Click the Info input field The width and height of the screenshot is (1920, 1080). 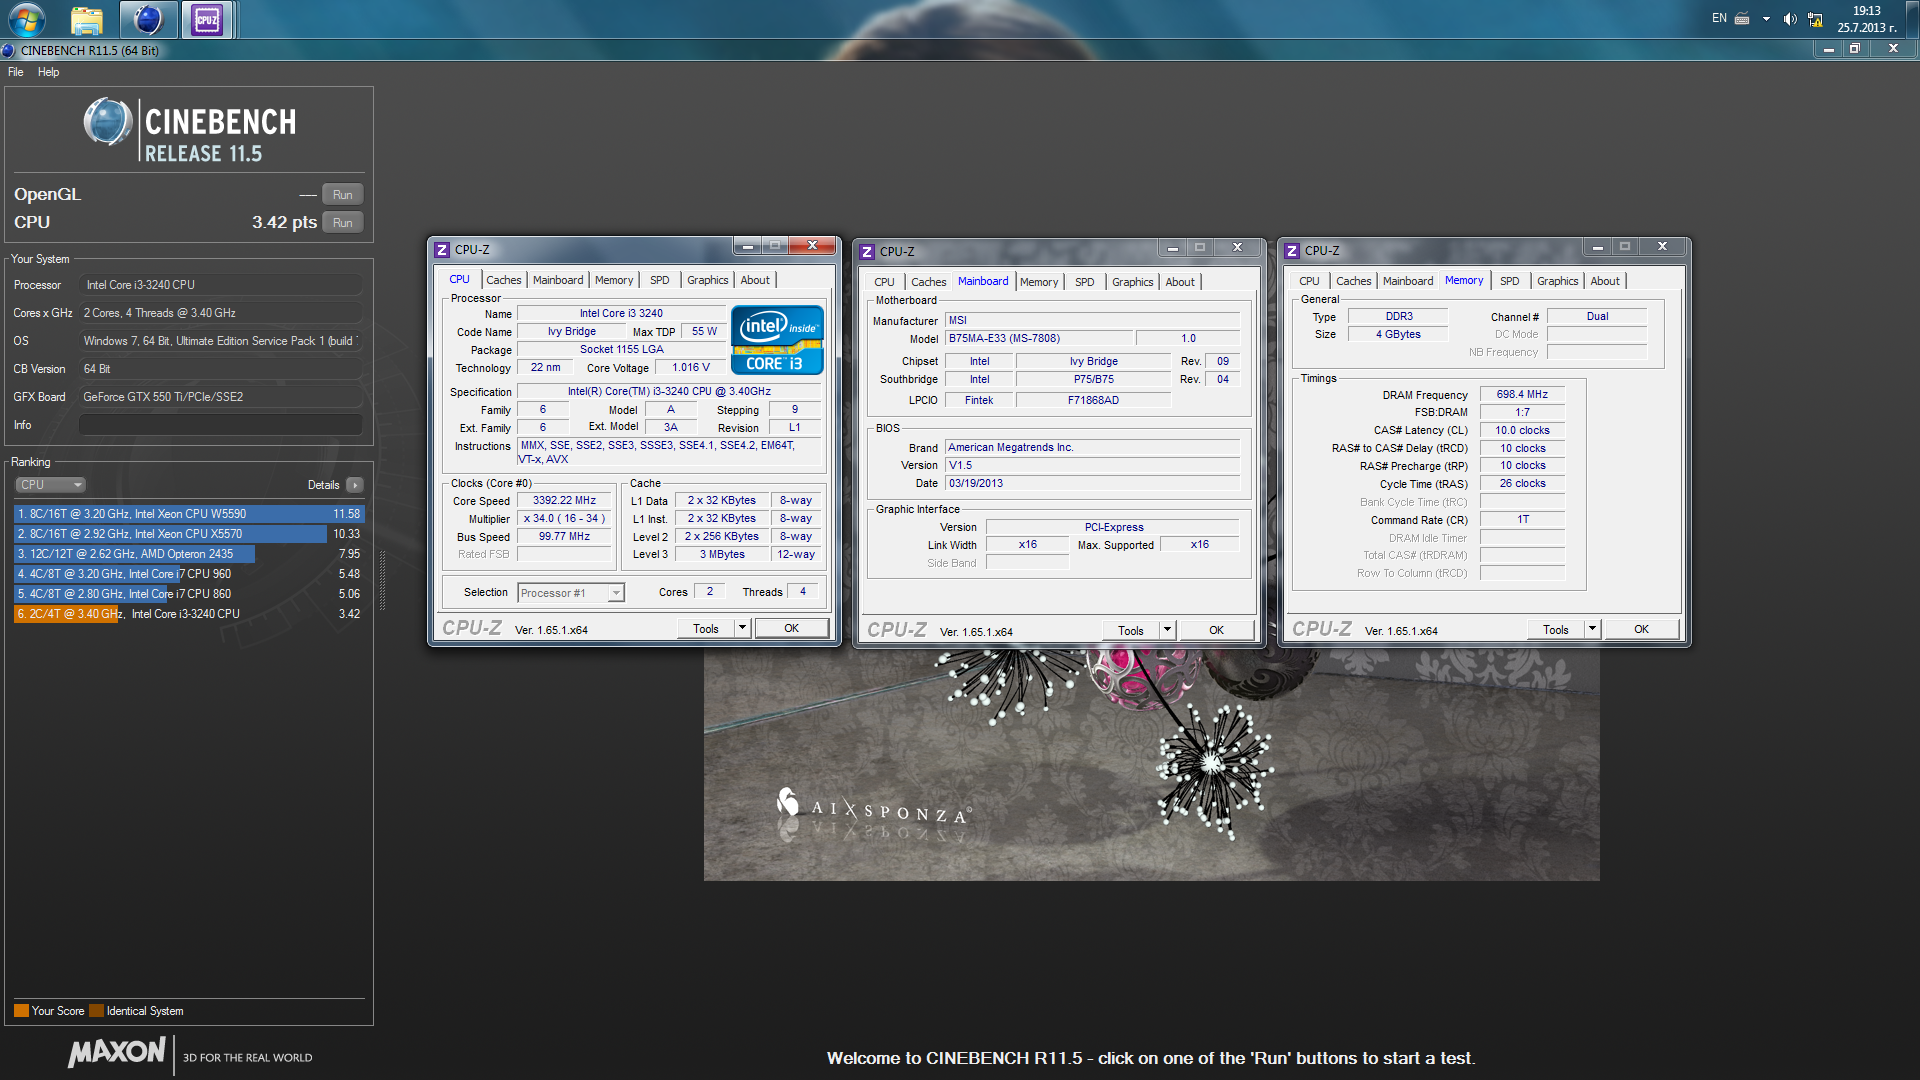220,425
